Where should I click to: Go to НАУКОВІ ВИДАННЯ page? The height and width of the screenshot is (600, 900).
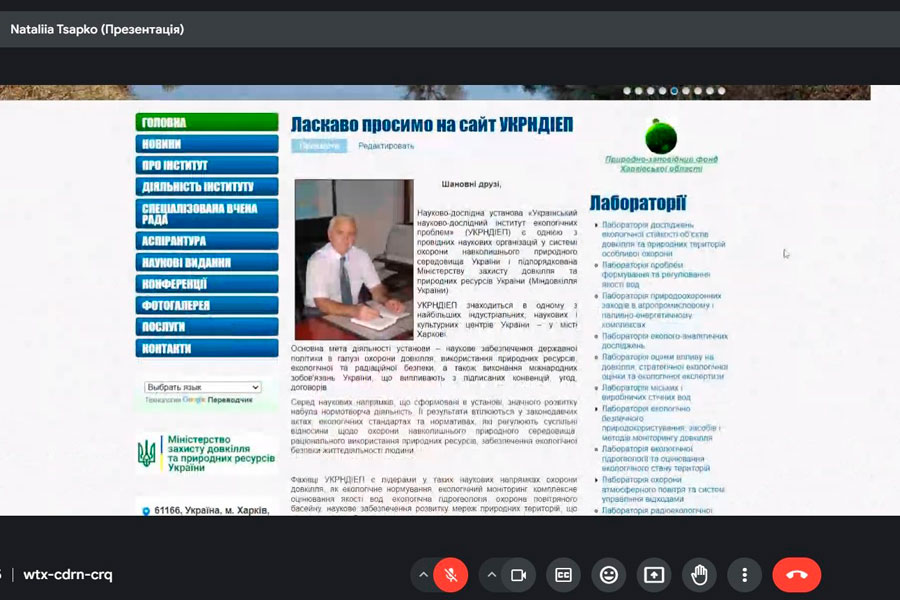(207, 262)
